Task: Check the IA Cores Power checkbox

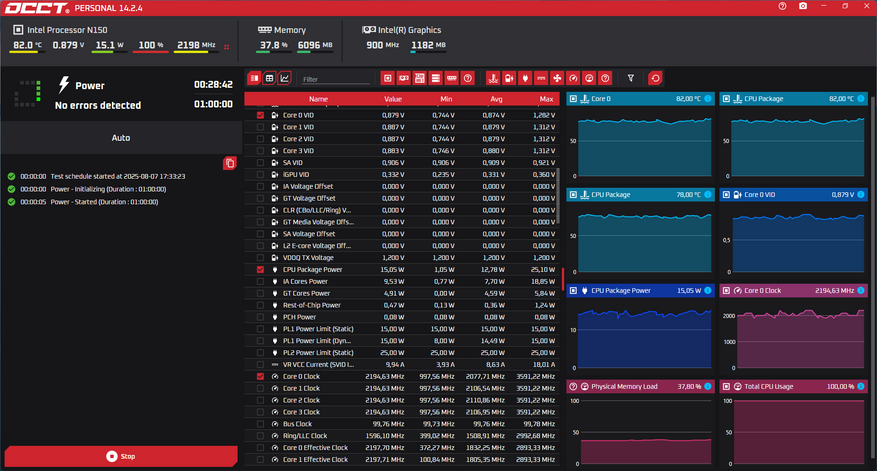Action: 260,281
